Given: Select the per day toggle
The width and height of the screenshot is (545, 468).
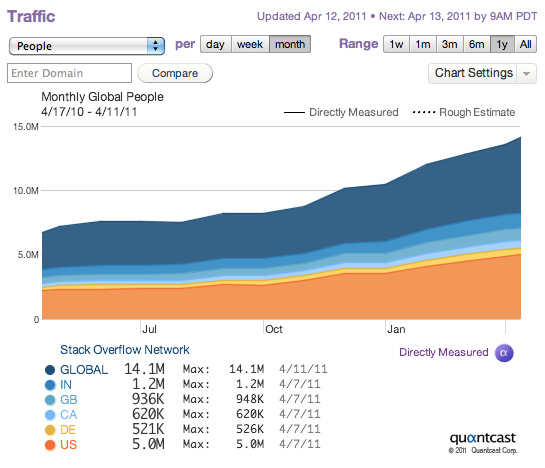Looking at the screenshot, I should tap(215, 45).
